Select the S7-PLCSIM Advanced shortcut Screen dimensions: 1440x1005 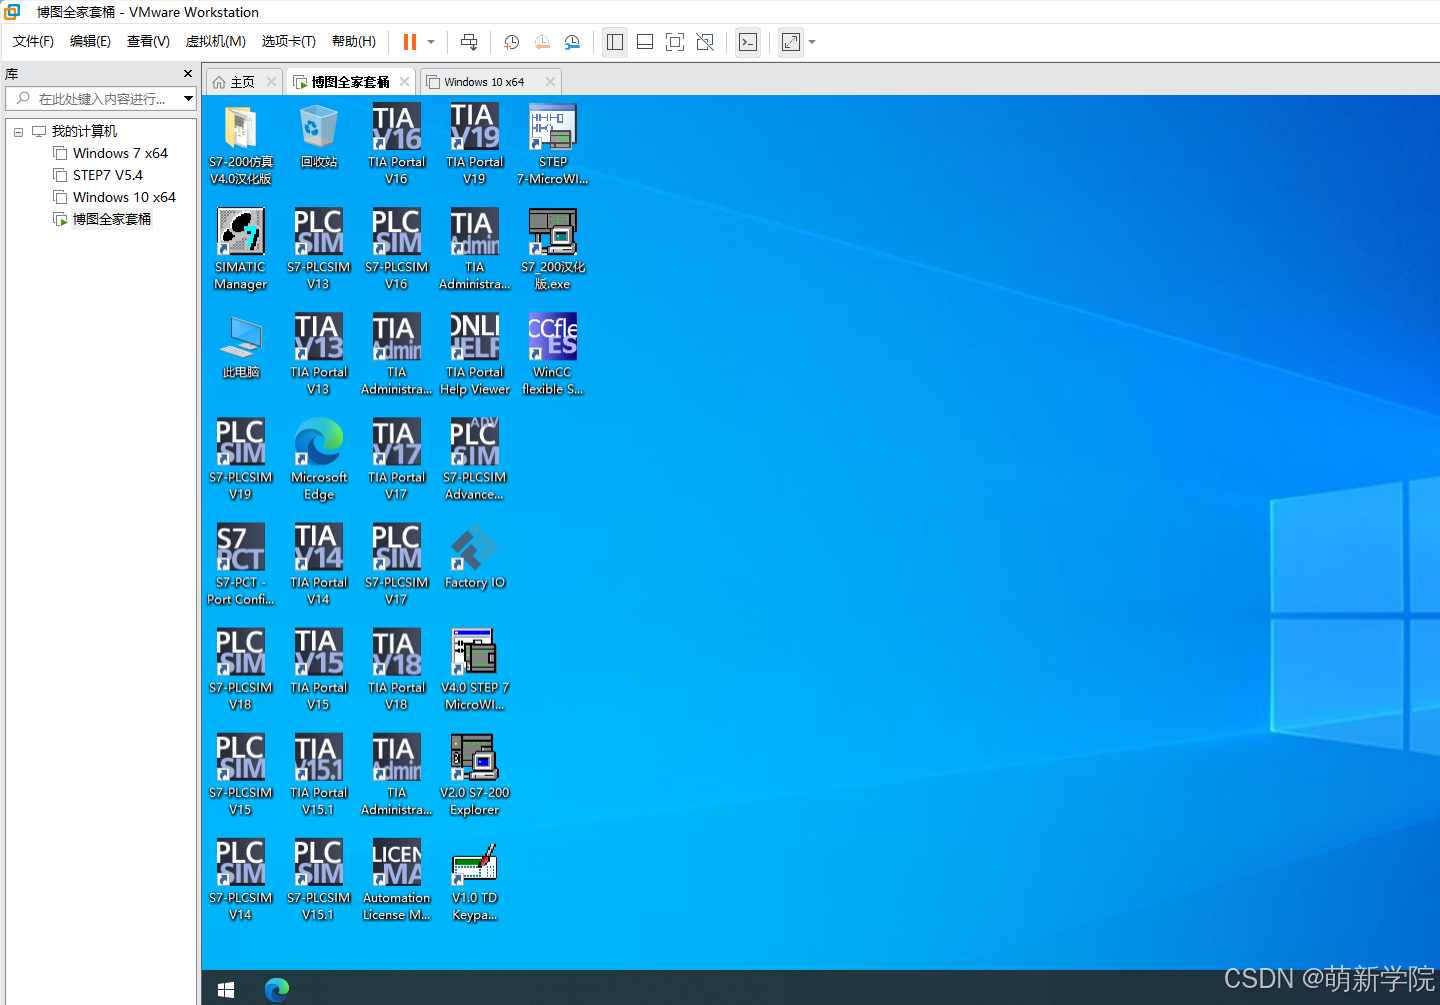[x=474, y=460]
